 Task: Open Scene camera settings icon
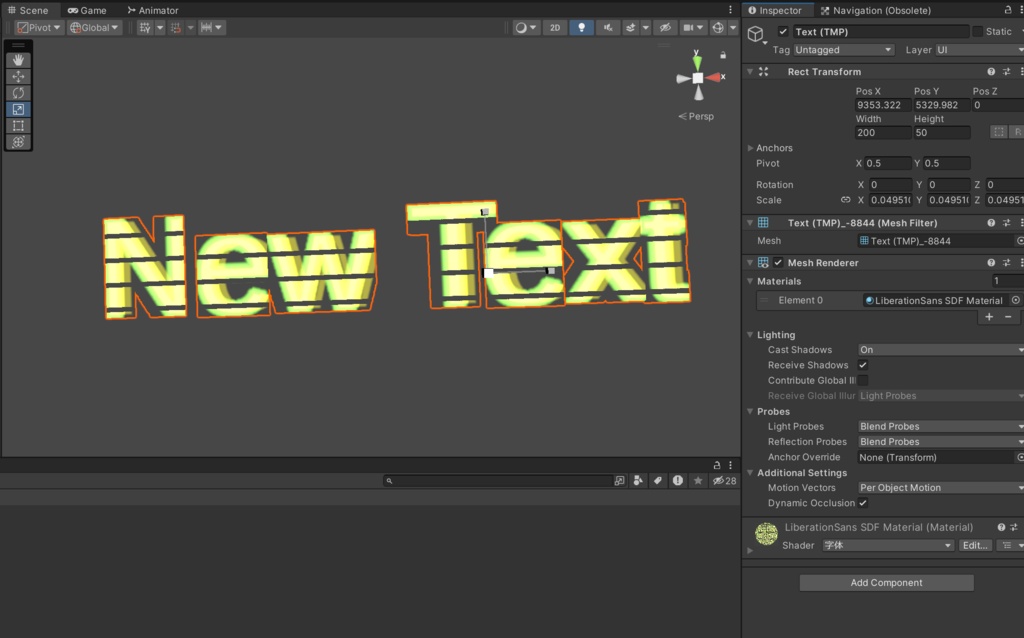click(x=688, y=27)
